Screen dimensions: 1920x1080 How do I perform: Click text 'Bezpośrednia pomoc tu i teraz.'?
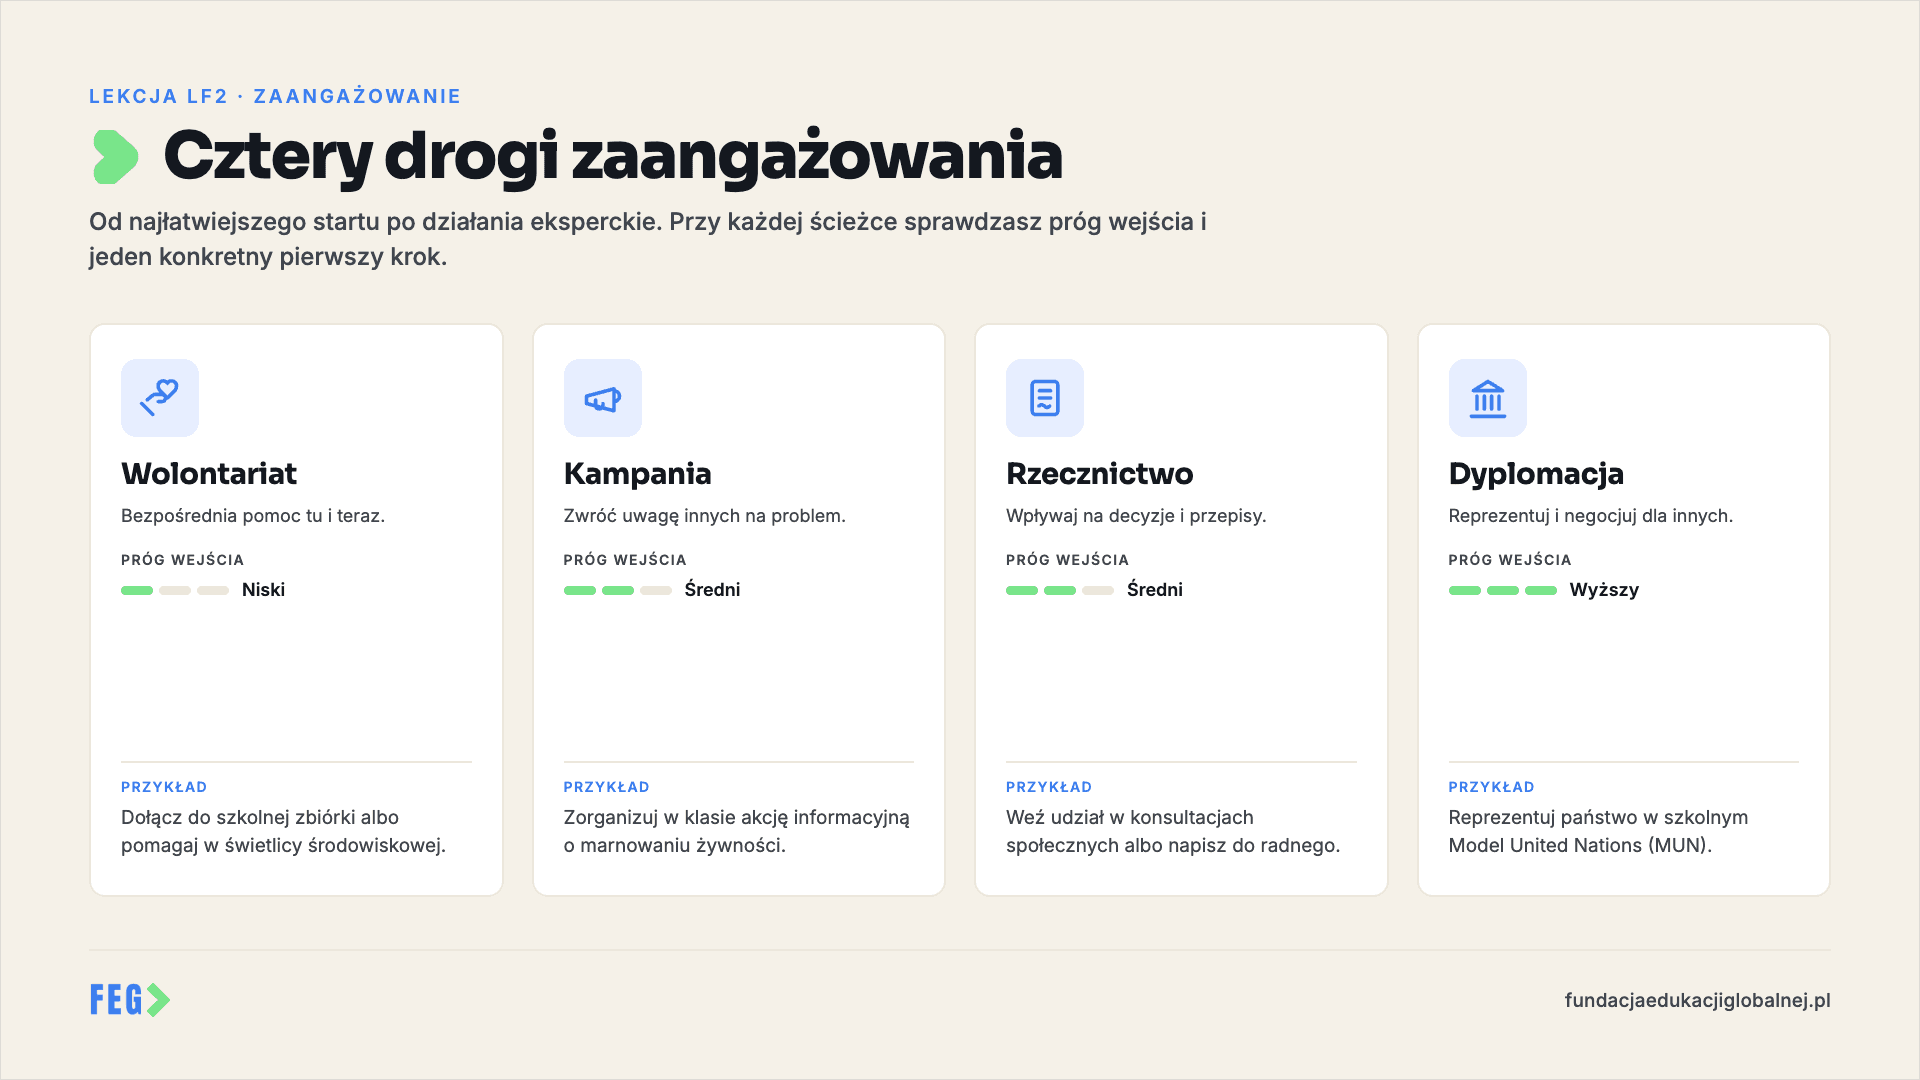(253, 516)
